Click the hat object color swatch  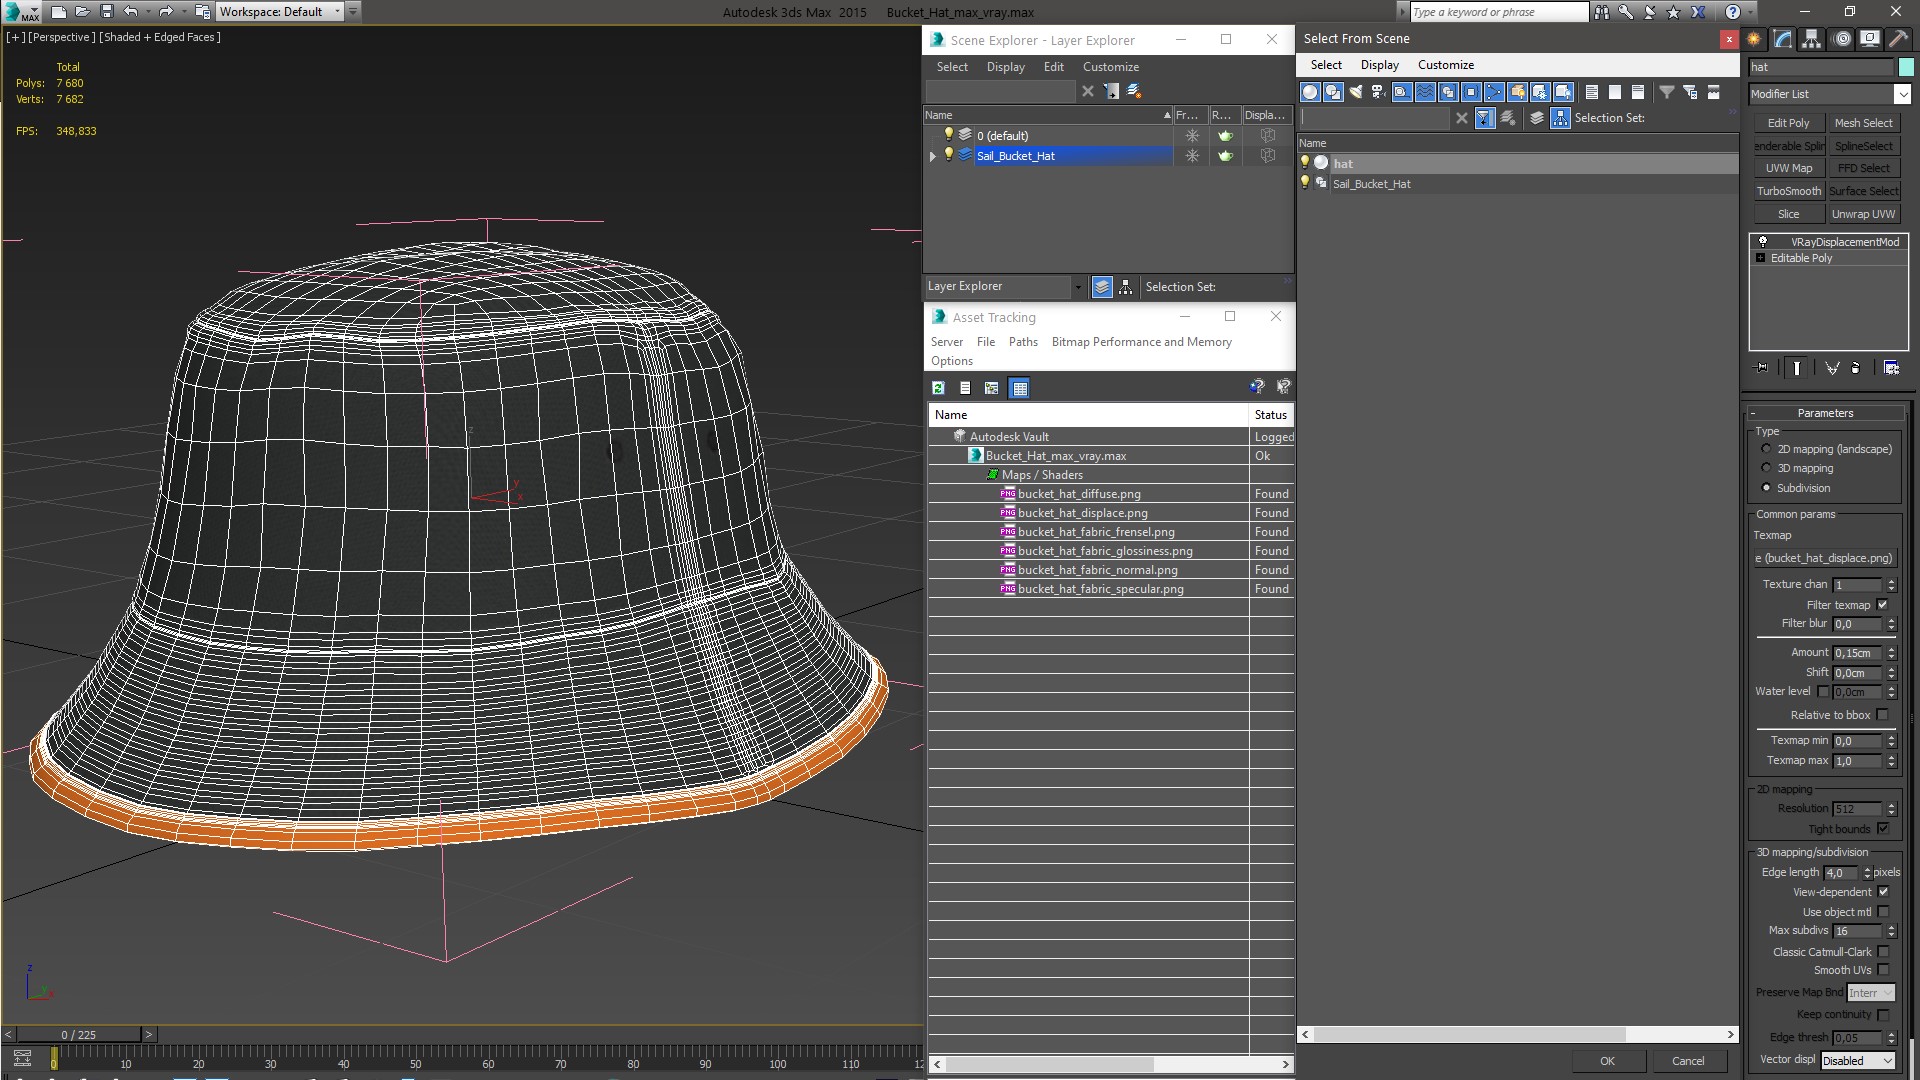[x=1906, y=67]
